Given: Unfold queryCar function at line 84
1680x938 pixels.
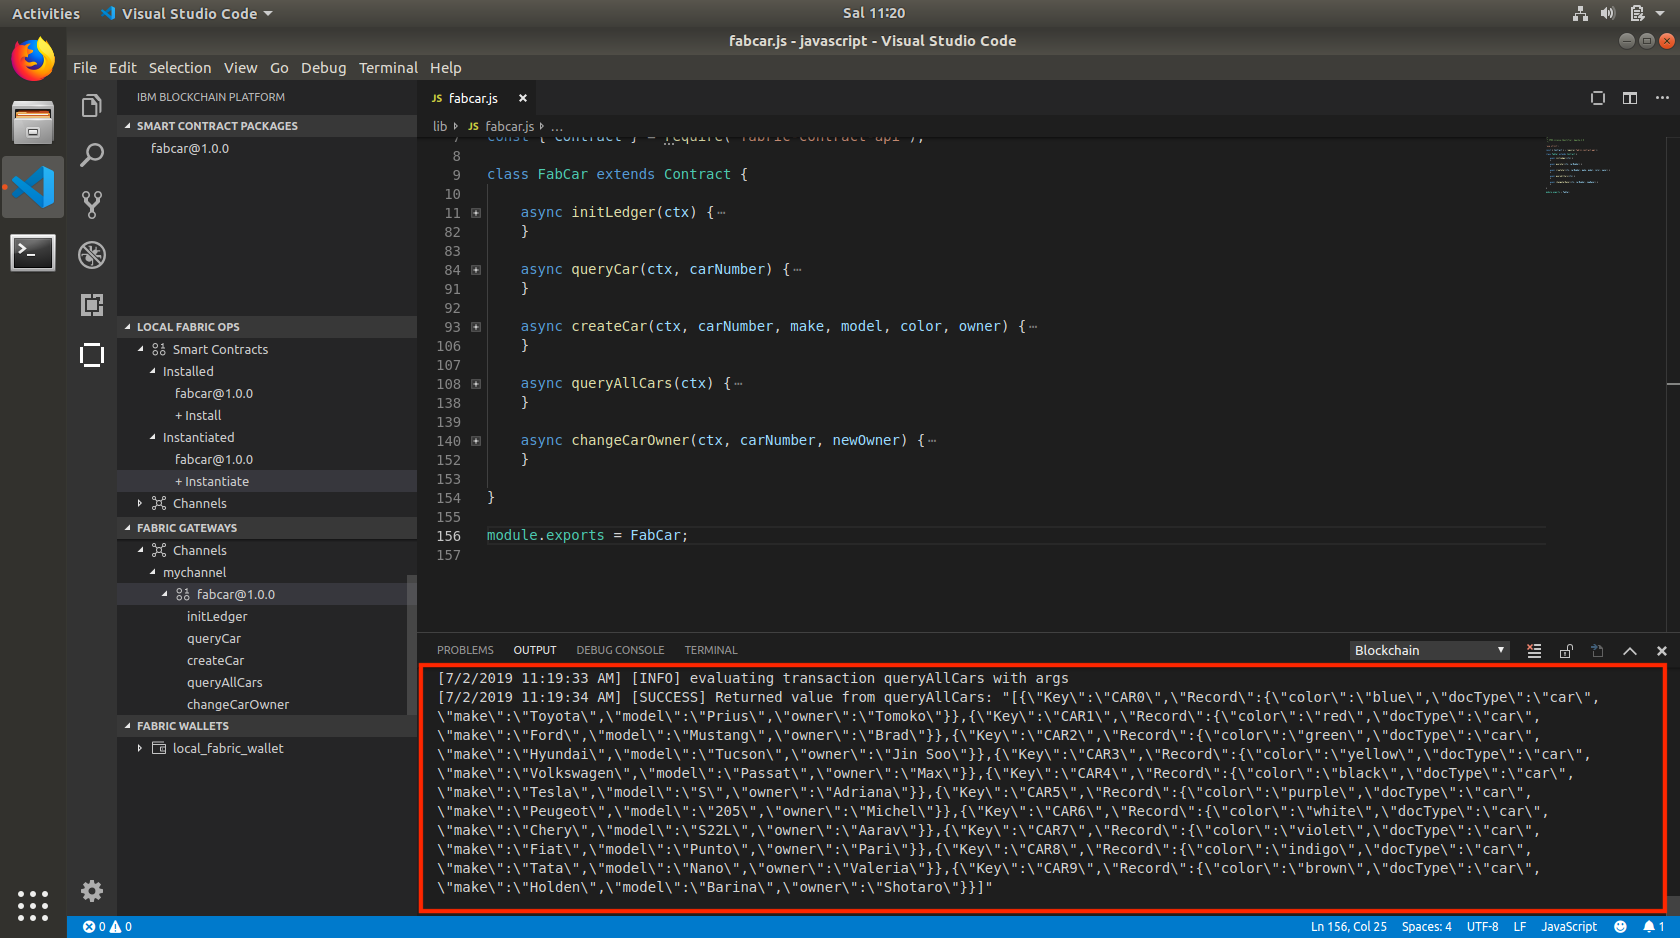Looking at the screenshot, I should pyautogui.click(x=476, y=270).
